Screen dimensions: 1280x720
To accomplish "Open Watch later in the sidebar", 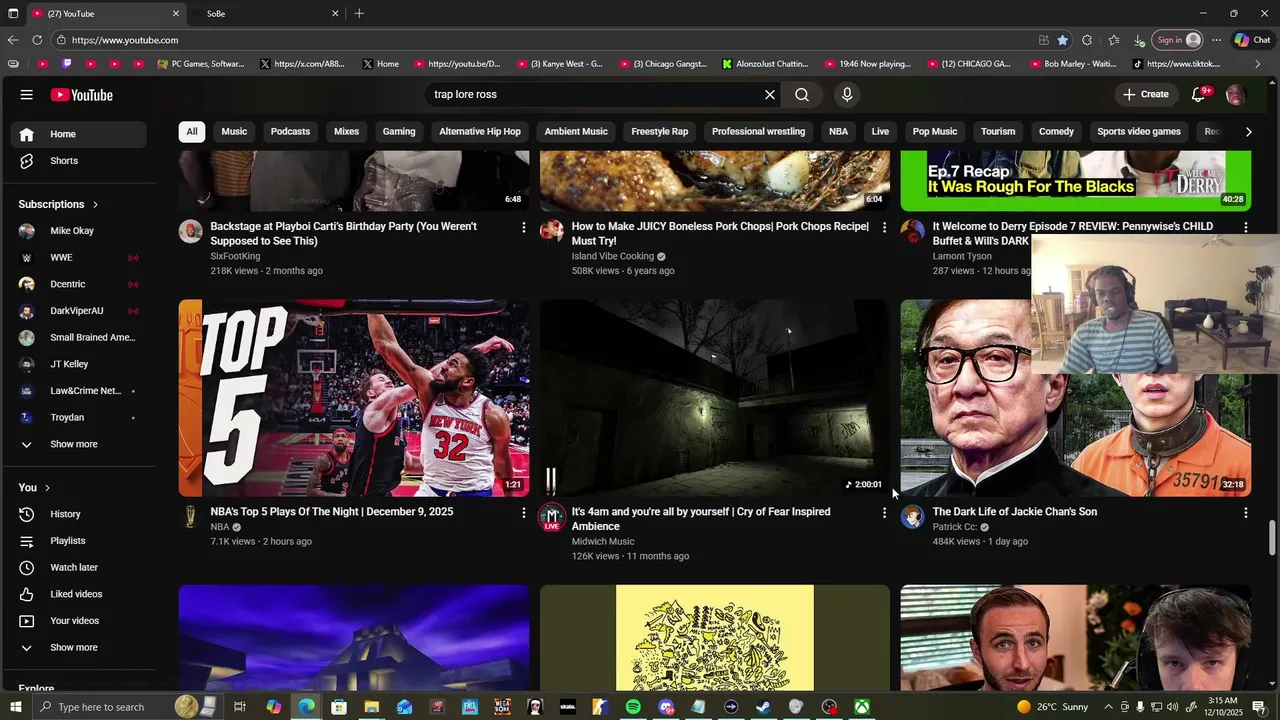I will [78, 568].
